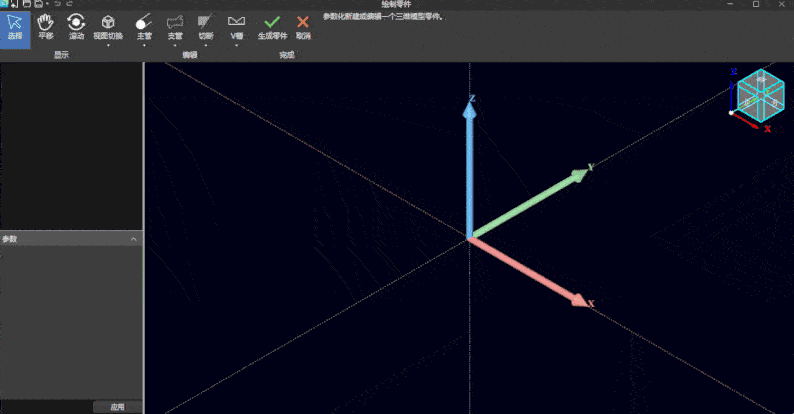Screen dimensions: 794x414
Task: Open the dropdown under V槽
Action: pyautogui.click(x=236, y=46)
